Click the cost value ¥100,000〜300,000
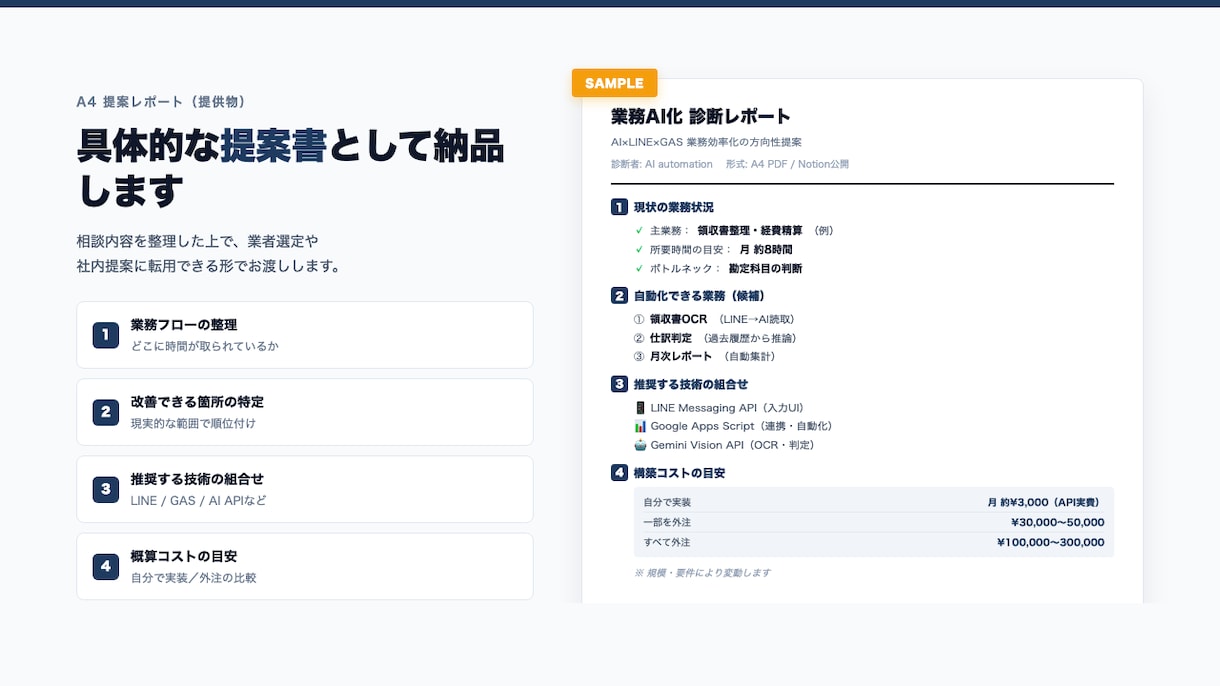 (1051, 542)
